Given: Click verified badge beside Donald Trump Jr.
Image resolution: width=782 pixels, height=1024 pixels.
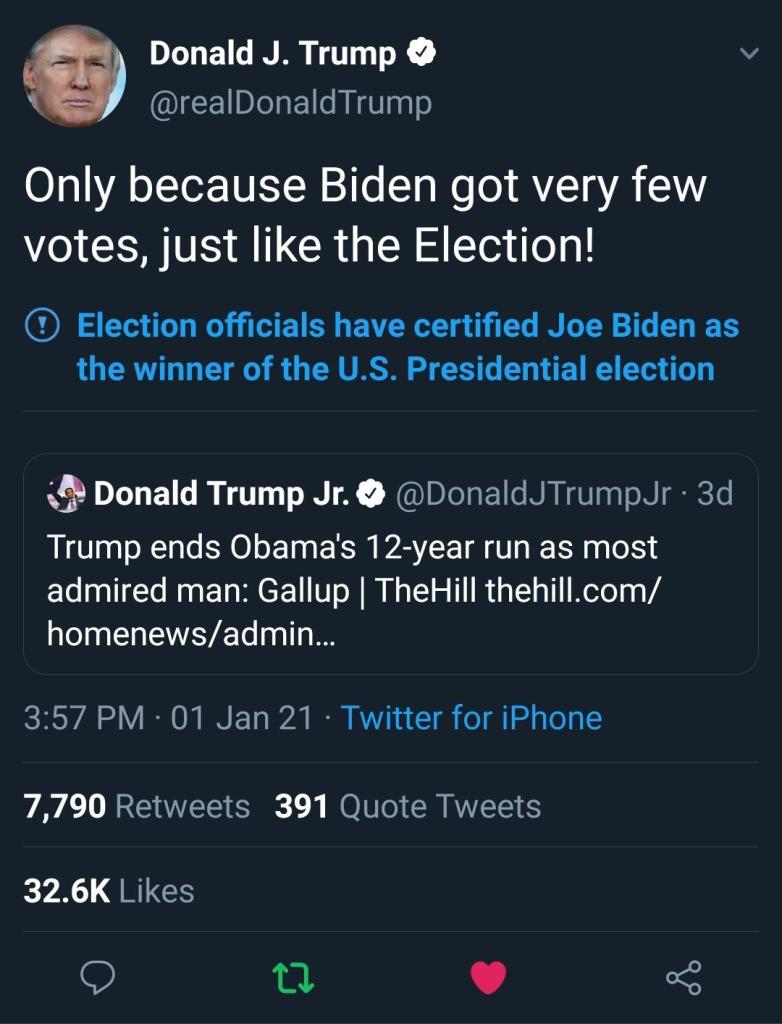Looking at the screenshot, I should pyautogui.click(x=372, y=494).
